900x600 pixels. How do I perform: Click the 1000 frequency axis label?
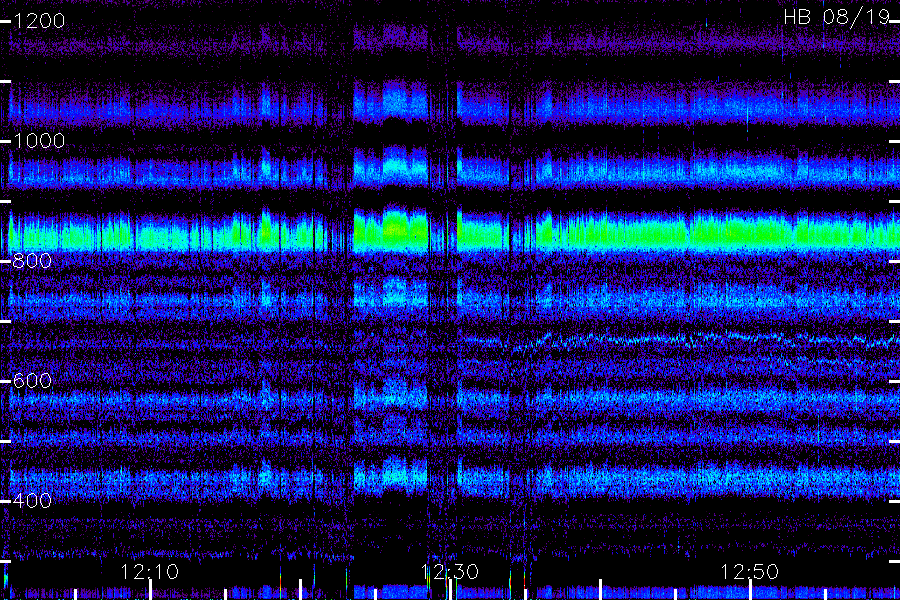point(39,141)
